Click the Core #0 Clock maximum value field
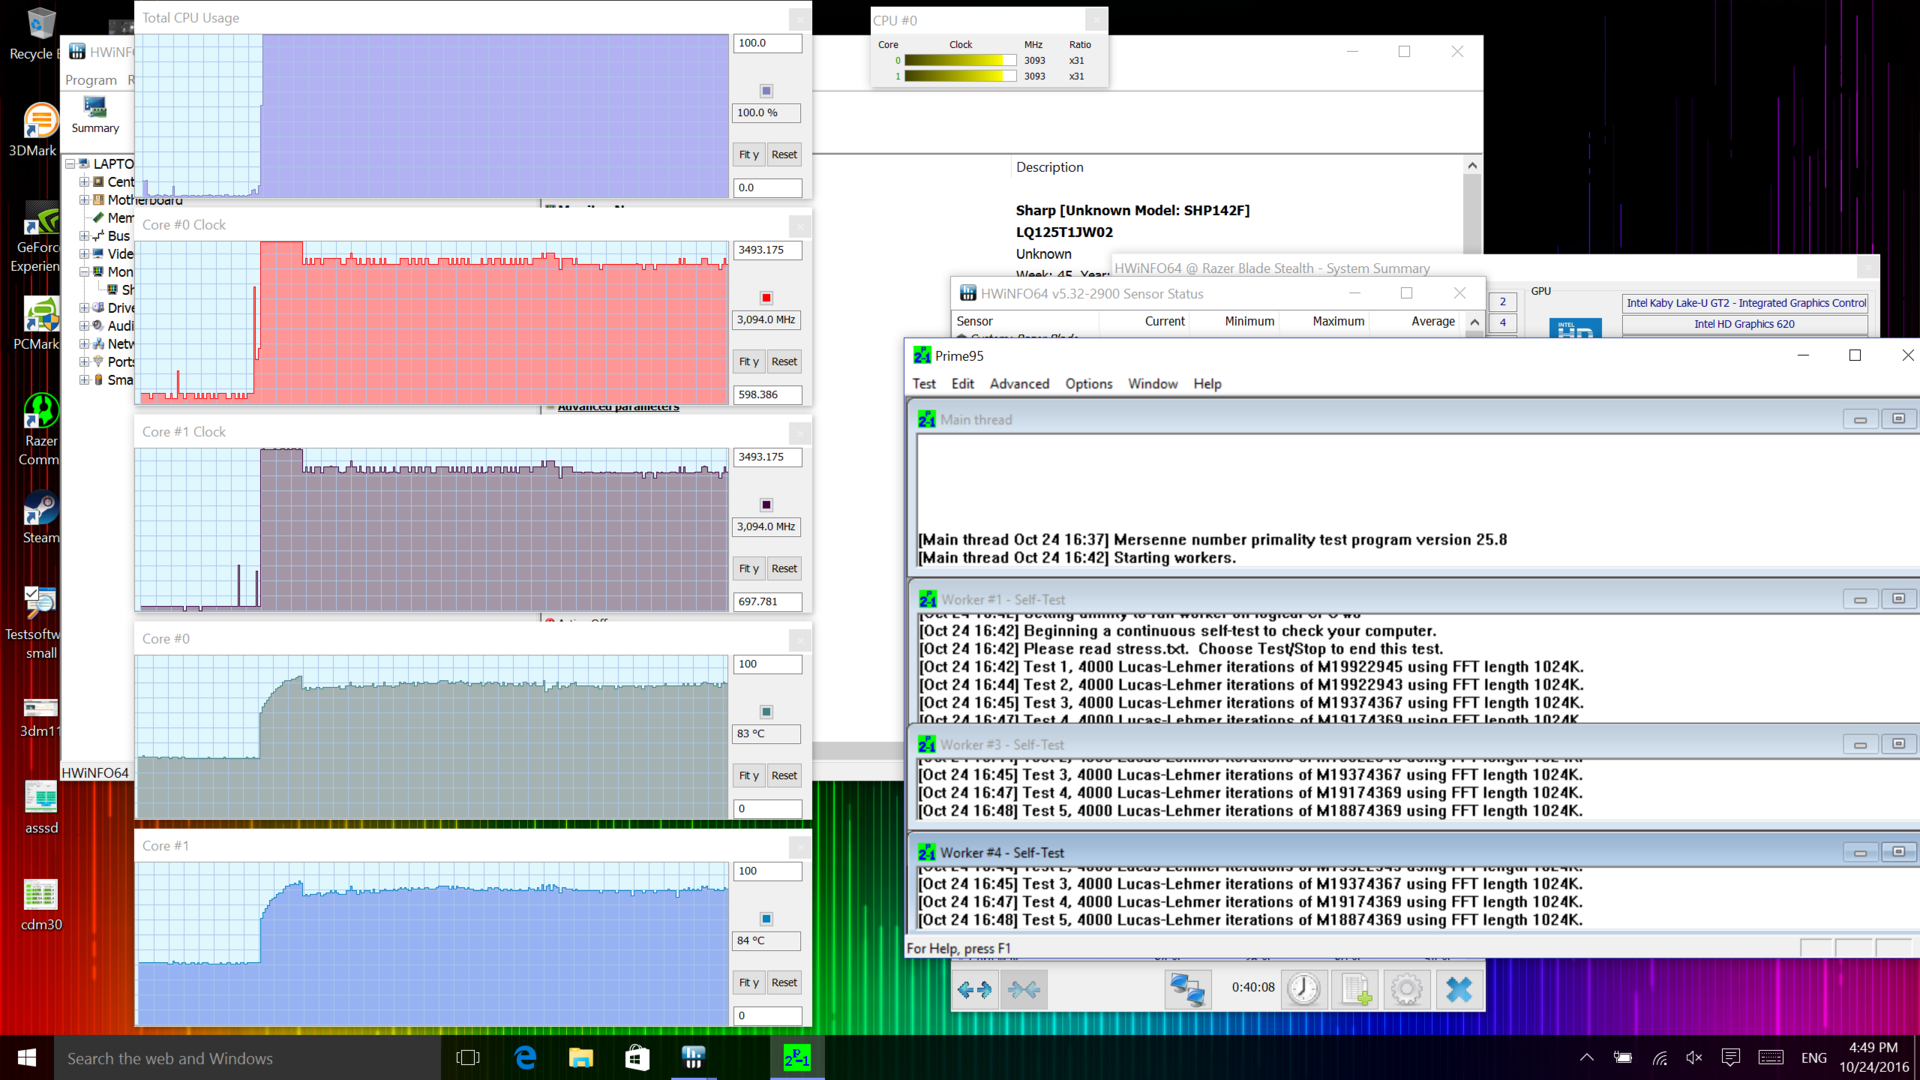1920x1080 pixels. 767,250
